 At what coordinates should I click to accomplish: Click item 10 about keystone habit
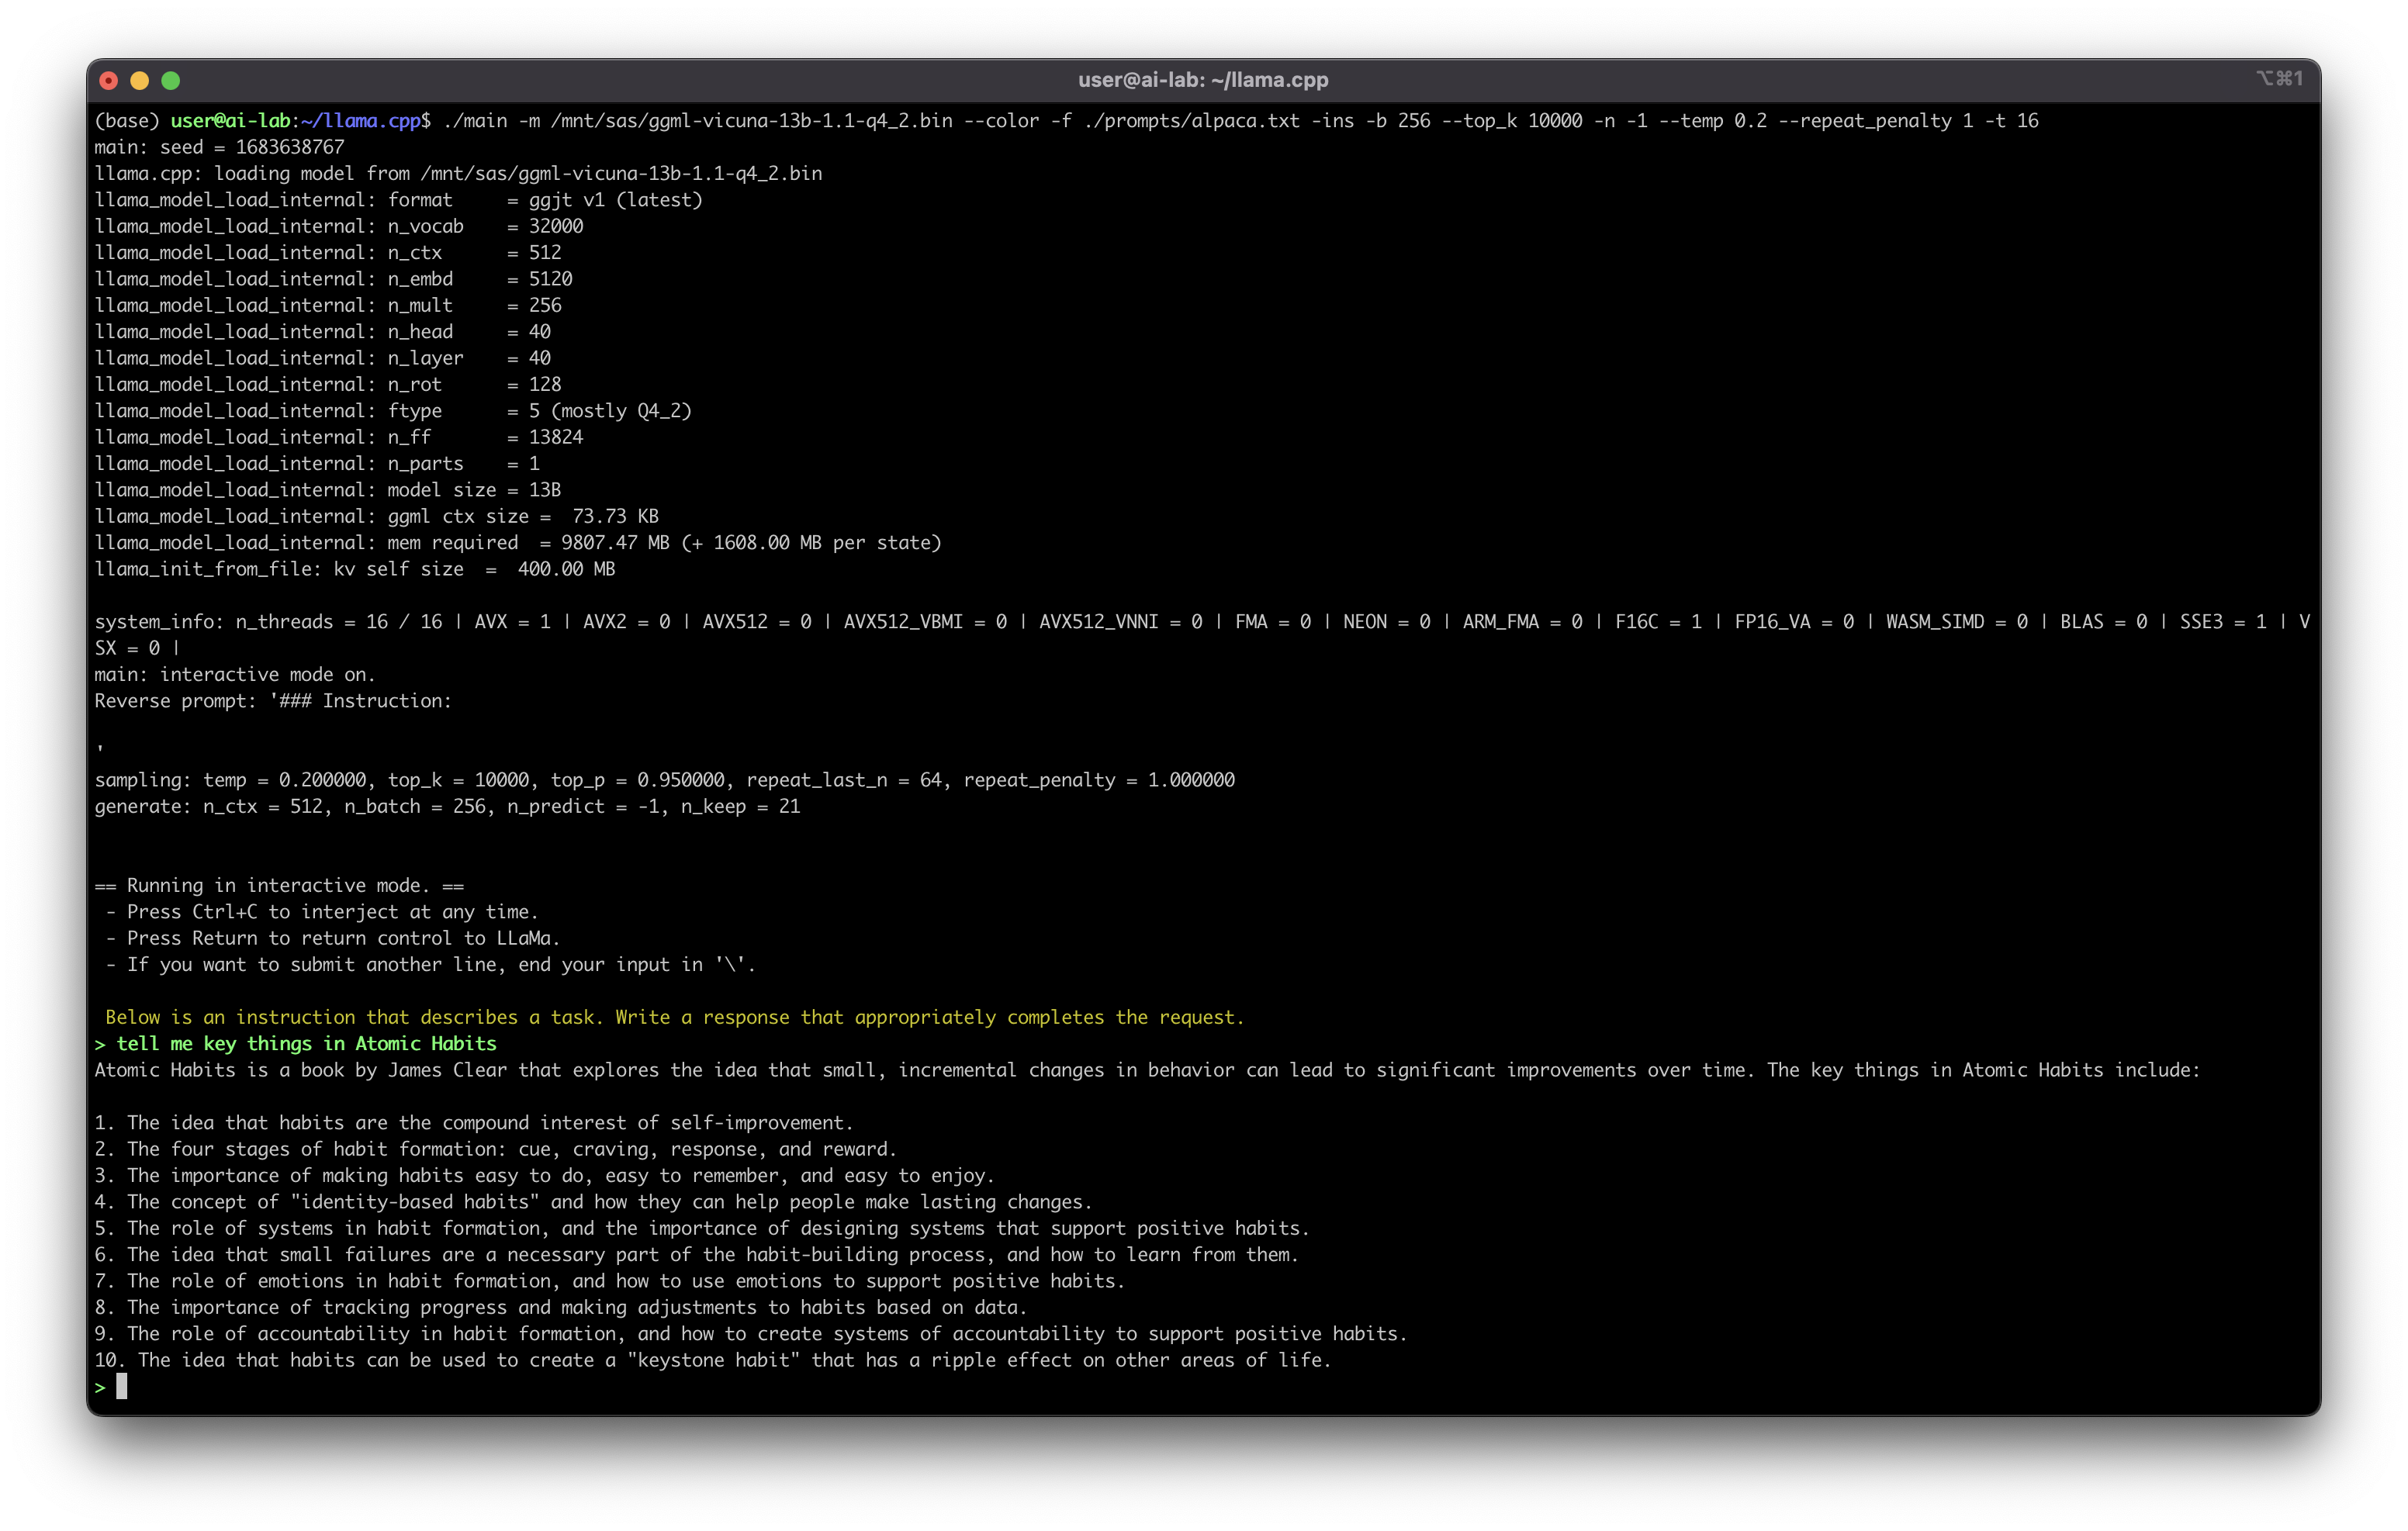click(x=712, y=1360)
